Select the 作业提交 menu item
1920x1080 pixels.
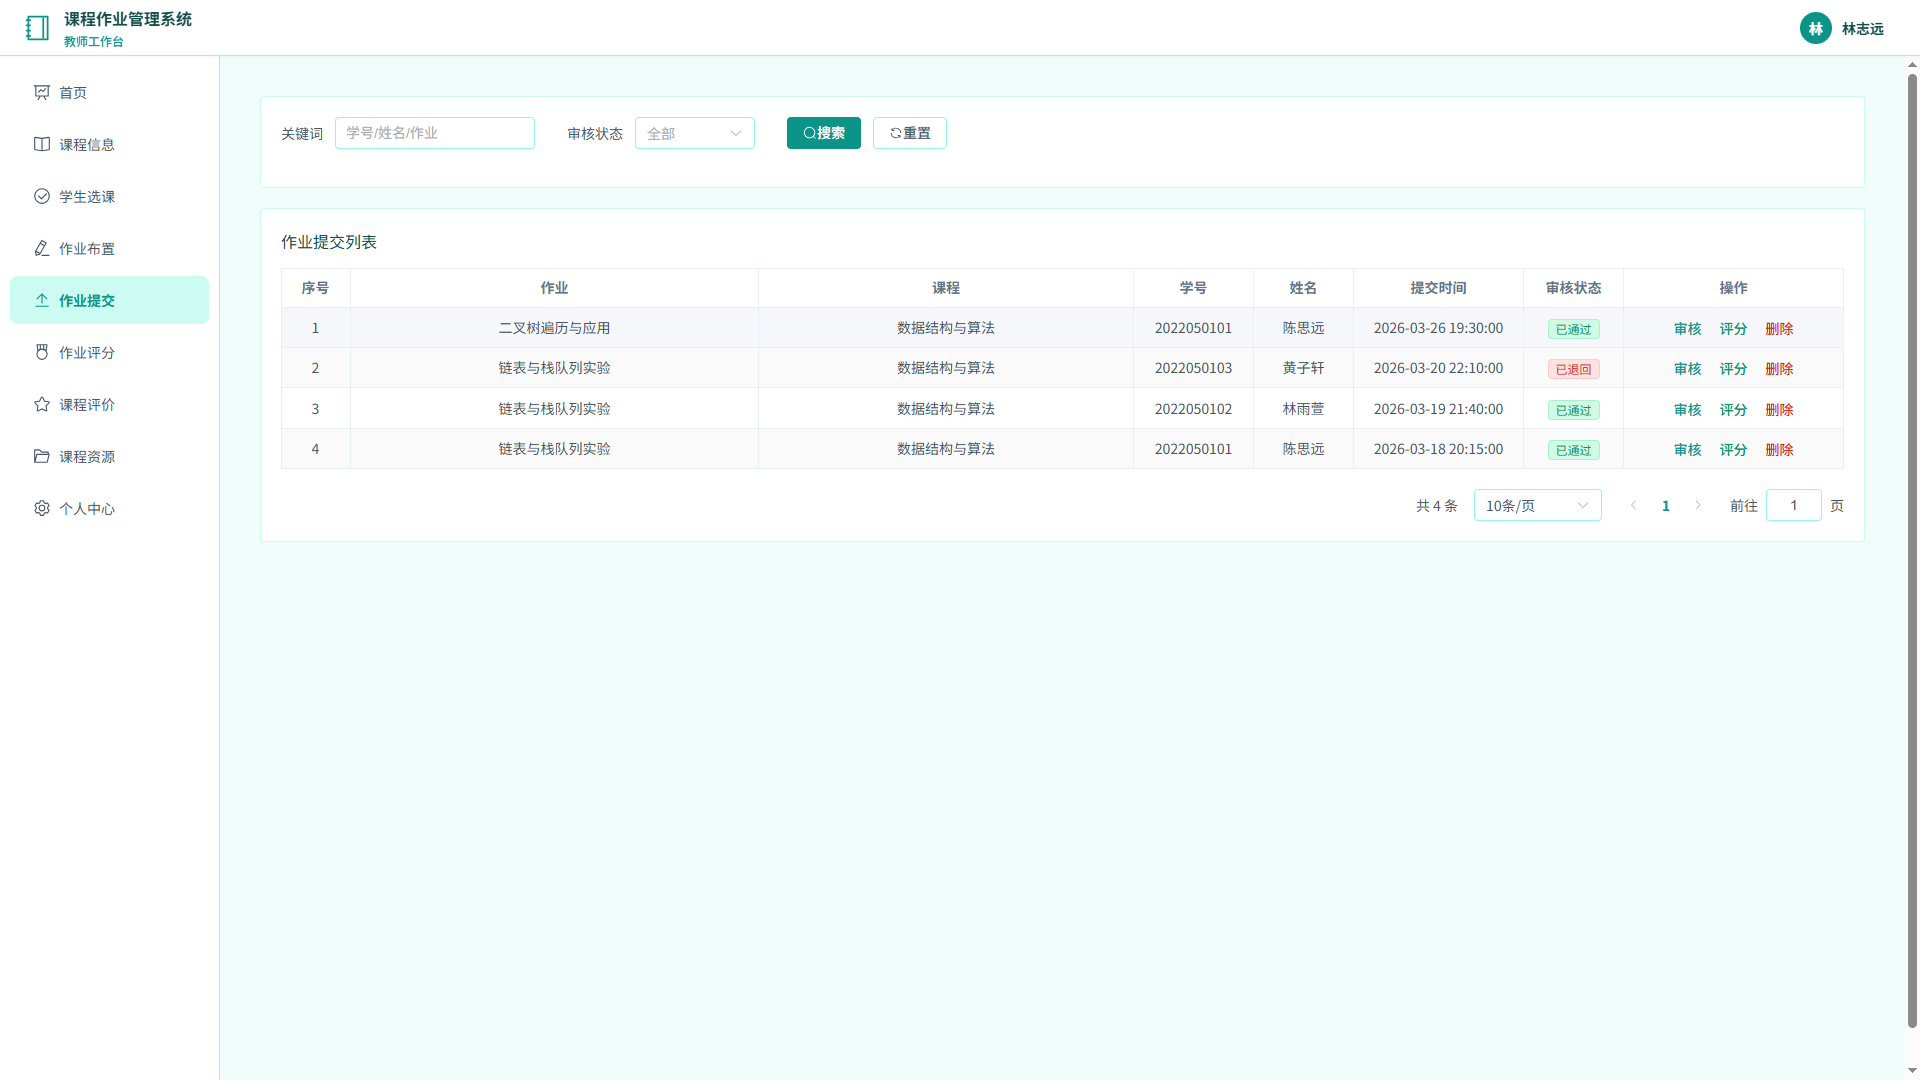point(110,300)
